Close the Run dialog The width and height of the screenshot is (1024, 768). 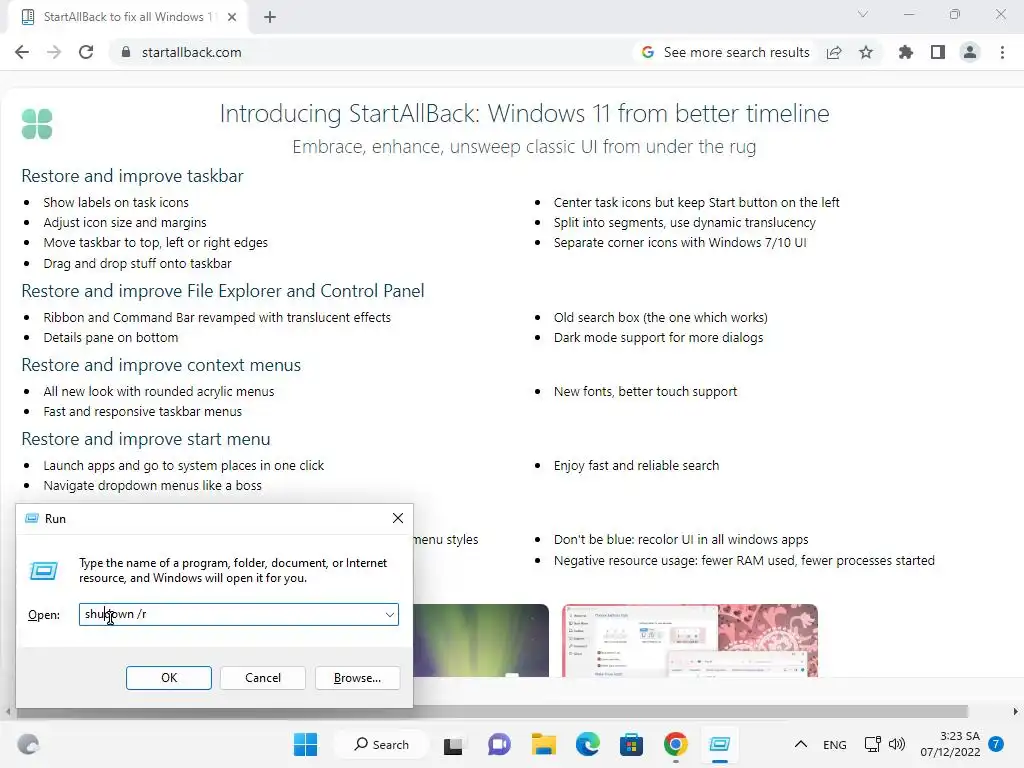tap(398, 518)
